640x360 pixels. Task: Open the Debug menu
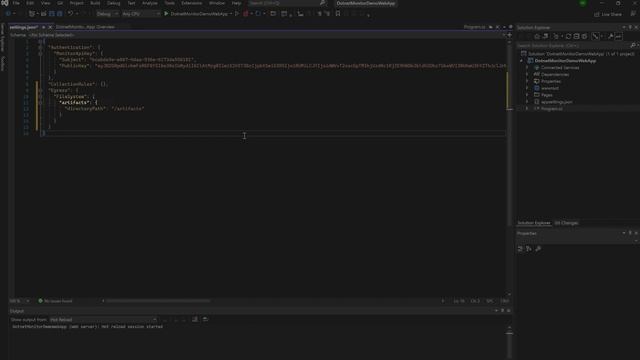coord(113,3)
